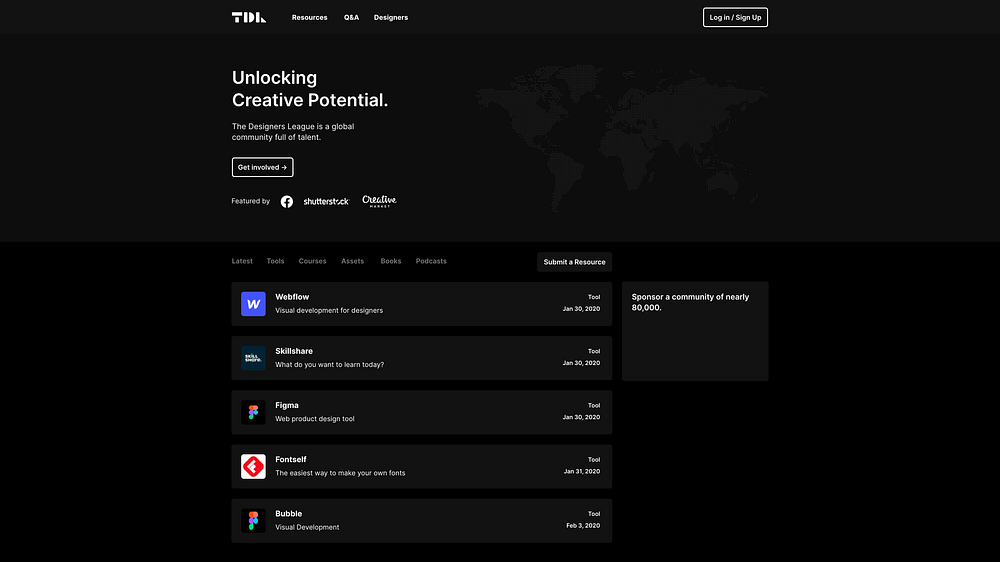Viewport: 1000px width, 562px height.
Task: Switch to the Books tab
Action: 391,261
